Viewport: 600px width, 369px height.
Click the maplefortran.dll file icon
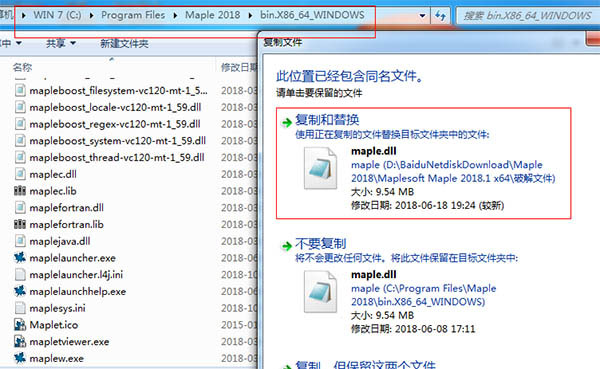(20, 207)
